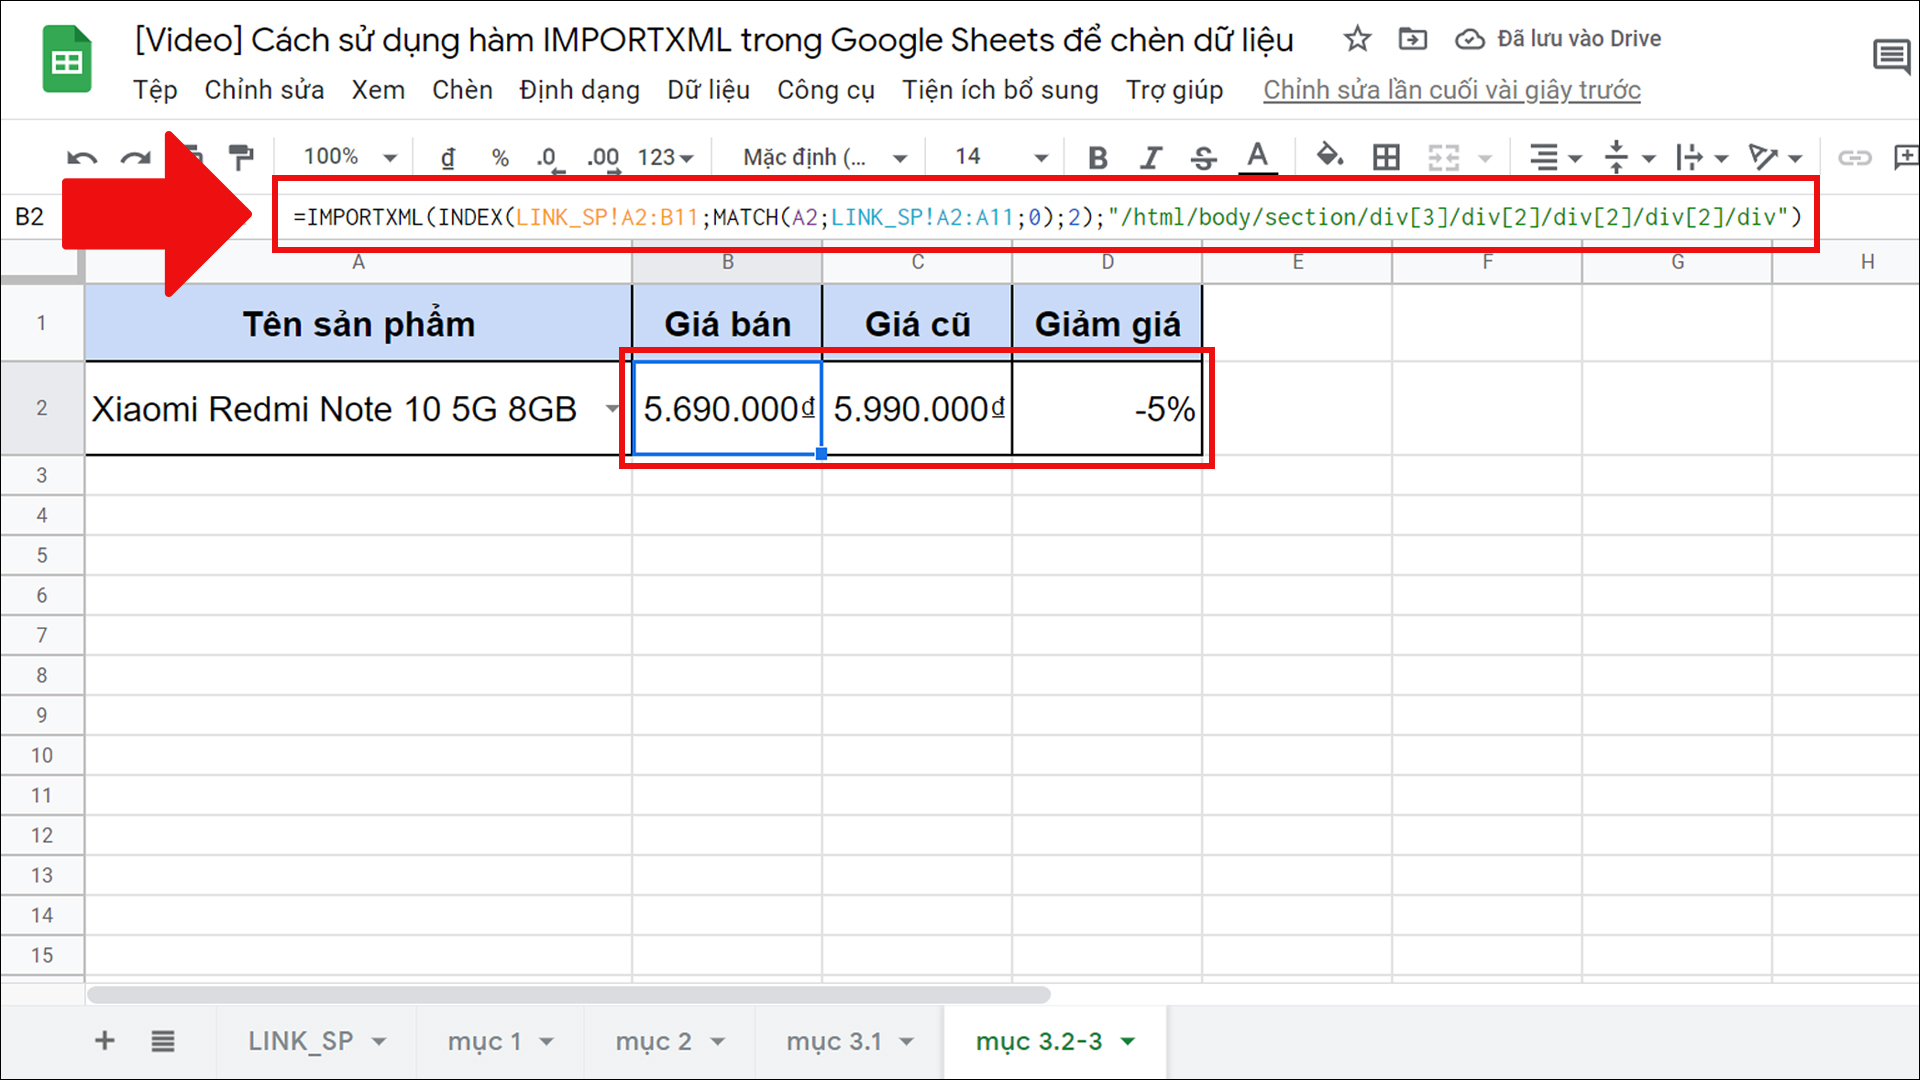Open the Tệp menu
1920x1080 pixels.
[x=155, y=90]
